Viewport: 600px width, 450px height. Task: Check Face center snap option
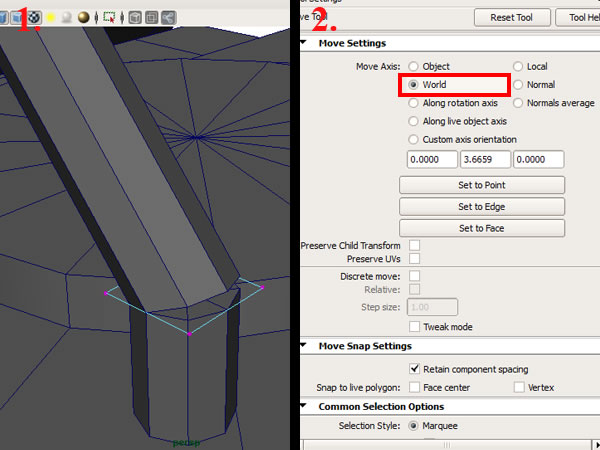coord(414,387)
